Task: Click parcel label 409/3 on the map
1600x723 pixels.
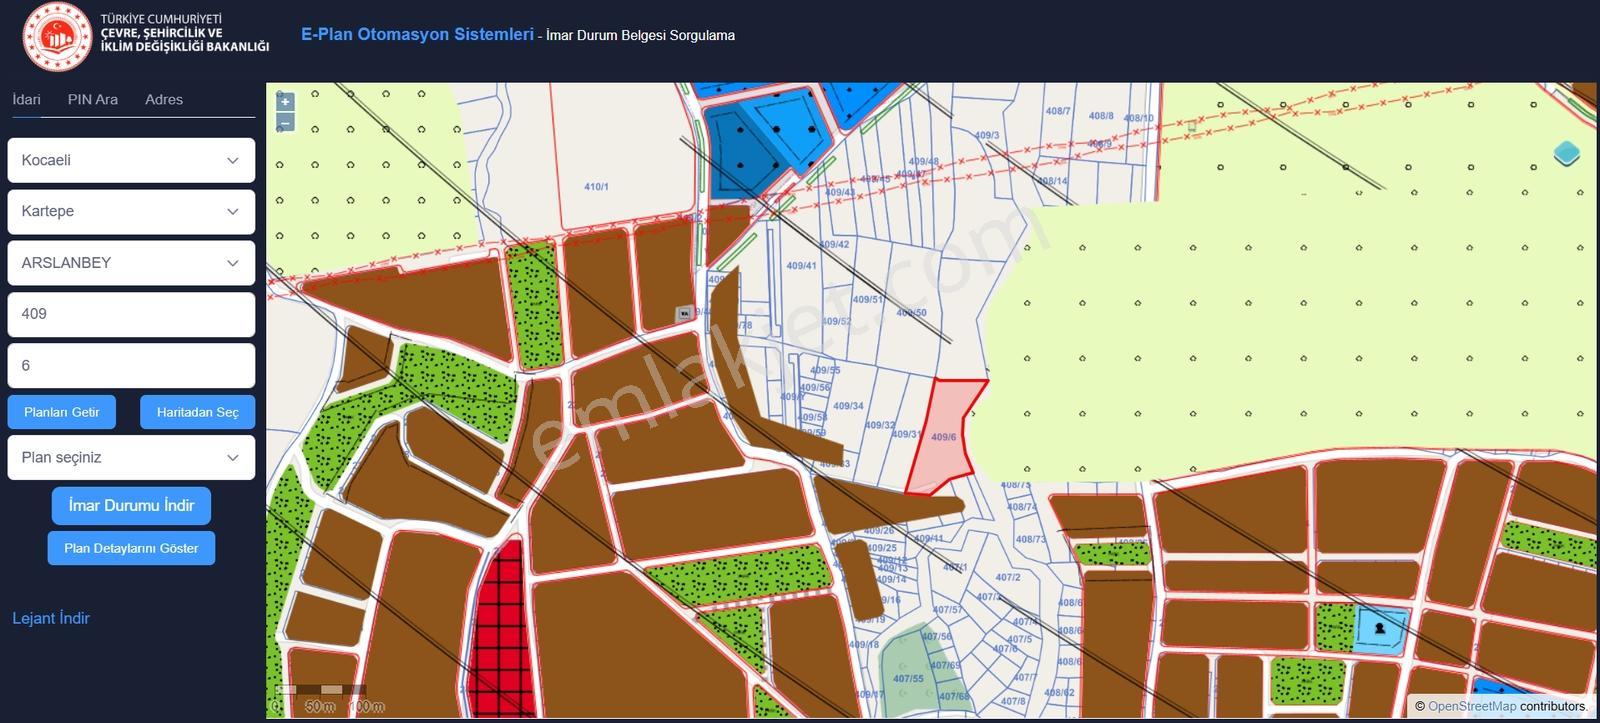Action: (x=987, y=135)
